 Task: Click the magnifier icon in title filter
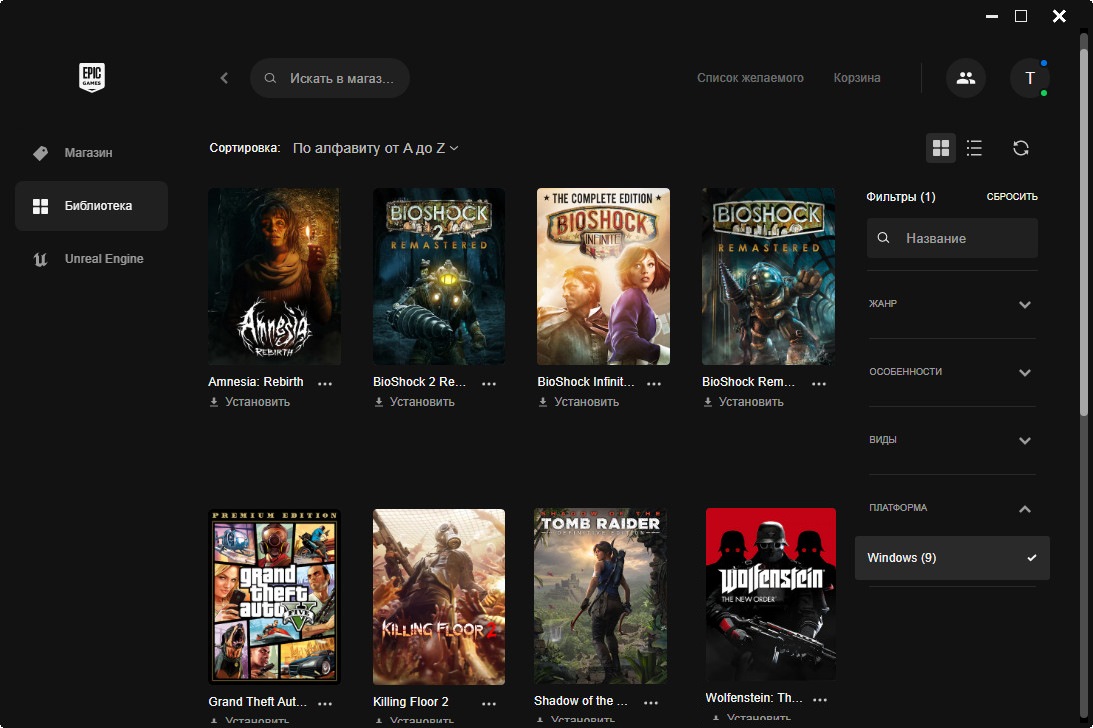point(883,238)
